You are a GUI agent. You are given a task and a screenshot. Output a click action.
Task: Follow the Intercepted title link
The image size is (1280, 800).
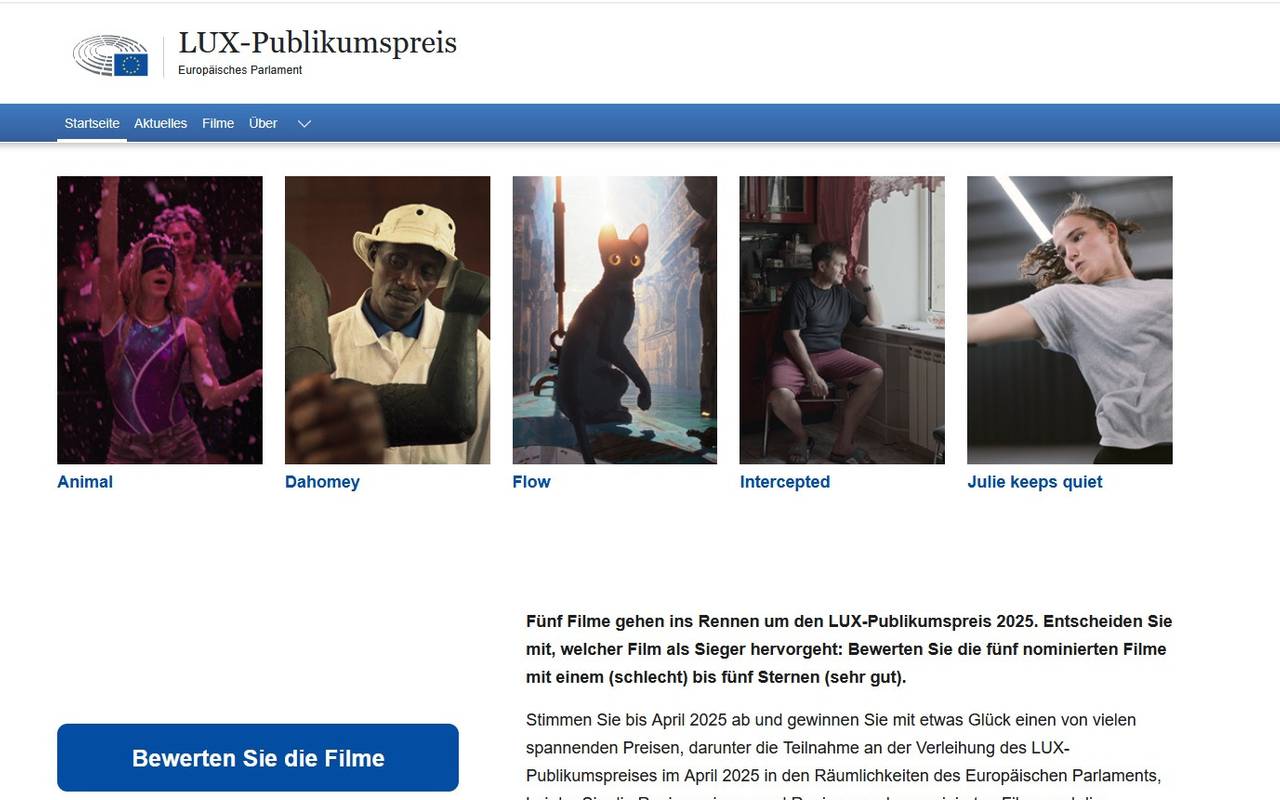pyautogui.click(x=785, y=482)
